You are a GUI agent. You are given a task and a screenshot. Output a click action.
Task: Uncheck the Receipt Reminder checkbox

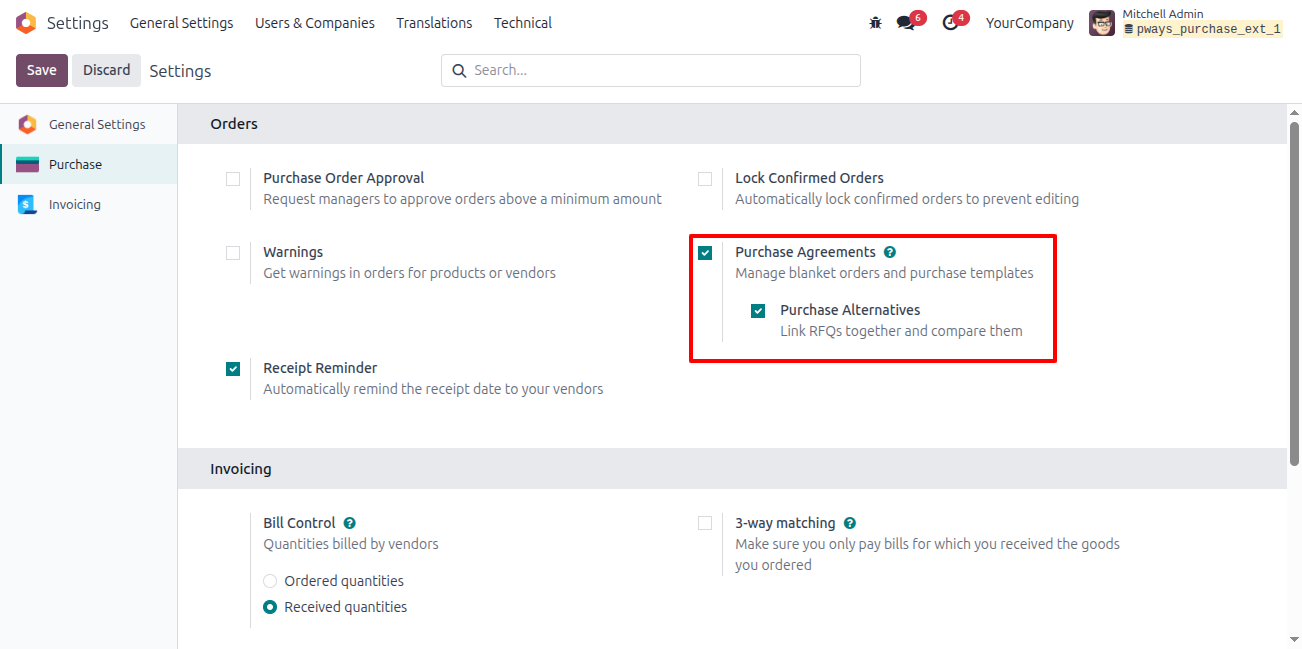coord(233,369)
